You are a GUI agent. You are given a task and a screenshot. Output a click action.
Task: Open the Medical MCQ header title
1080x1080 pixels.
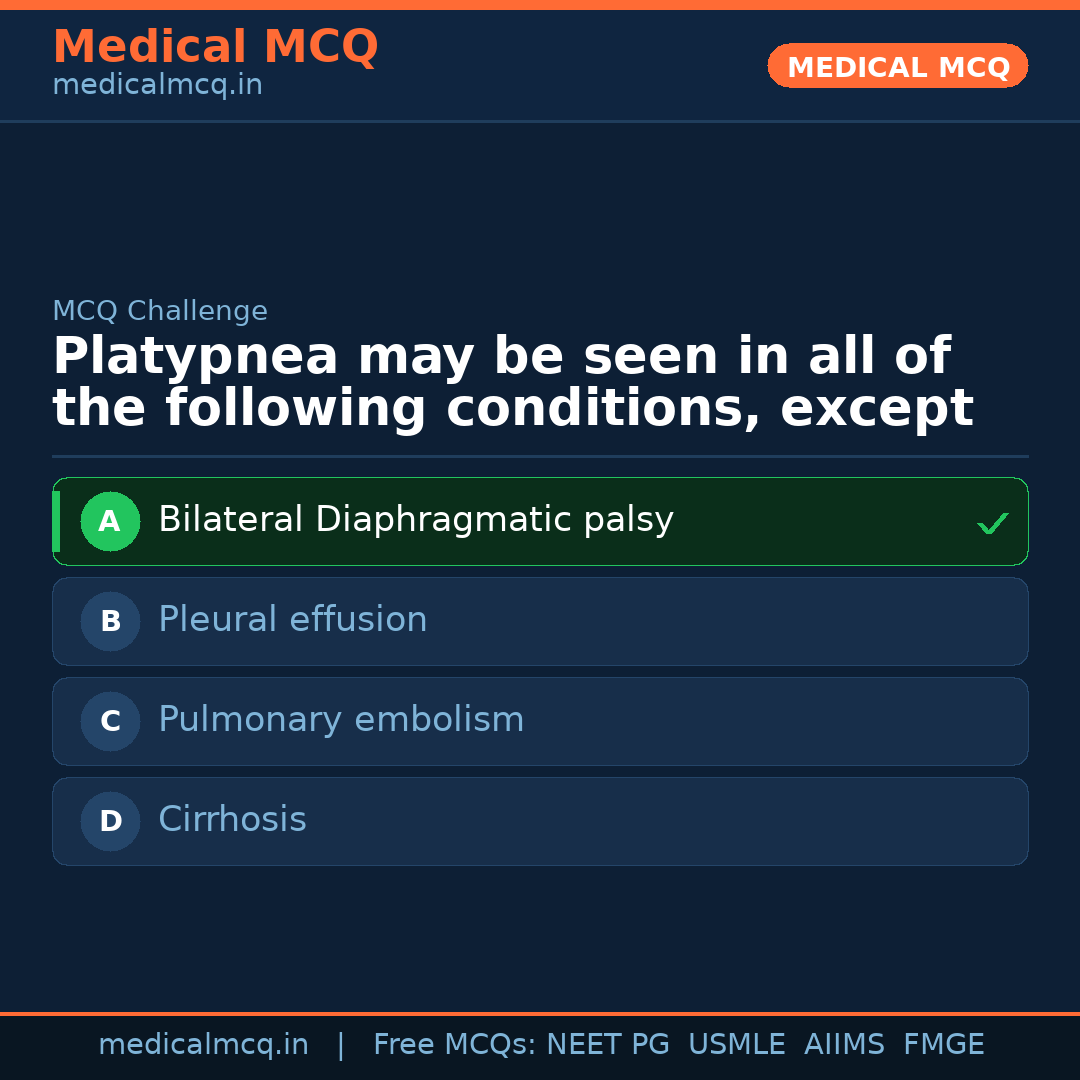(215, 47)
